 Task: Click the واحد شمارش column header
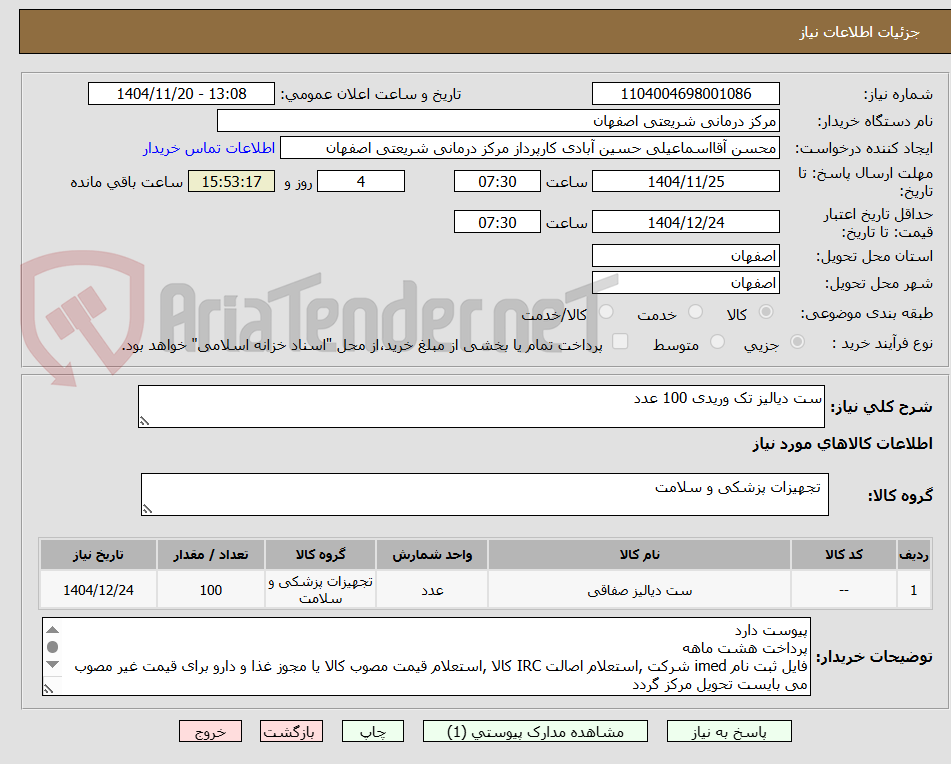pos(432,555)
